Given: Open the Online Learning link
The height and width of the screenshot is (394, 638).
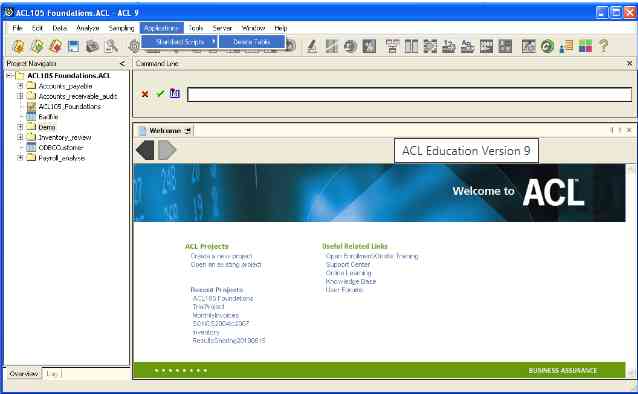Looking at the screenshot, I should tap(348, 273).
